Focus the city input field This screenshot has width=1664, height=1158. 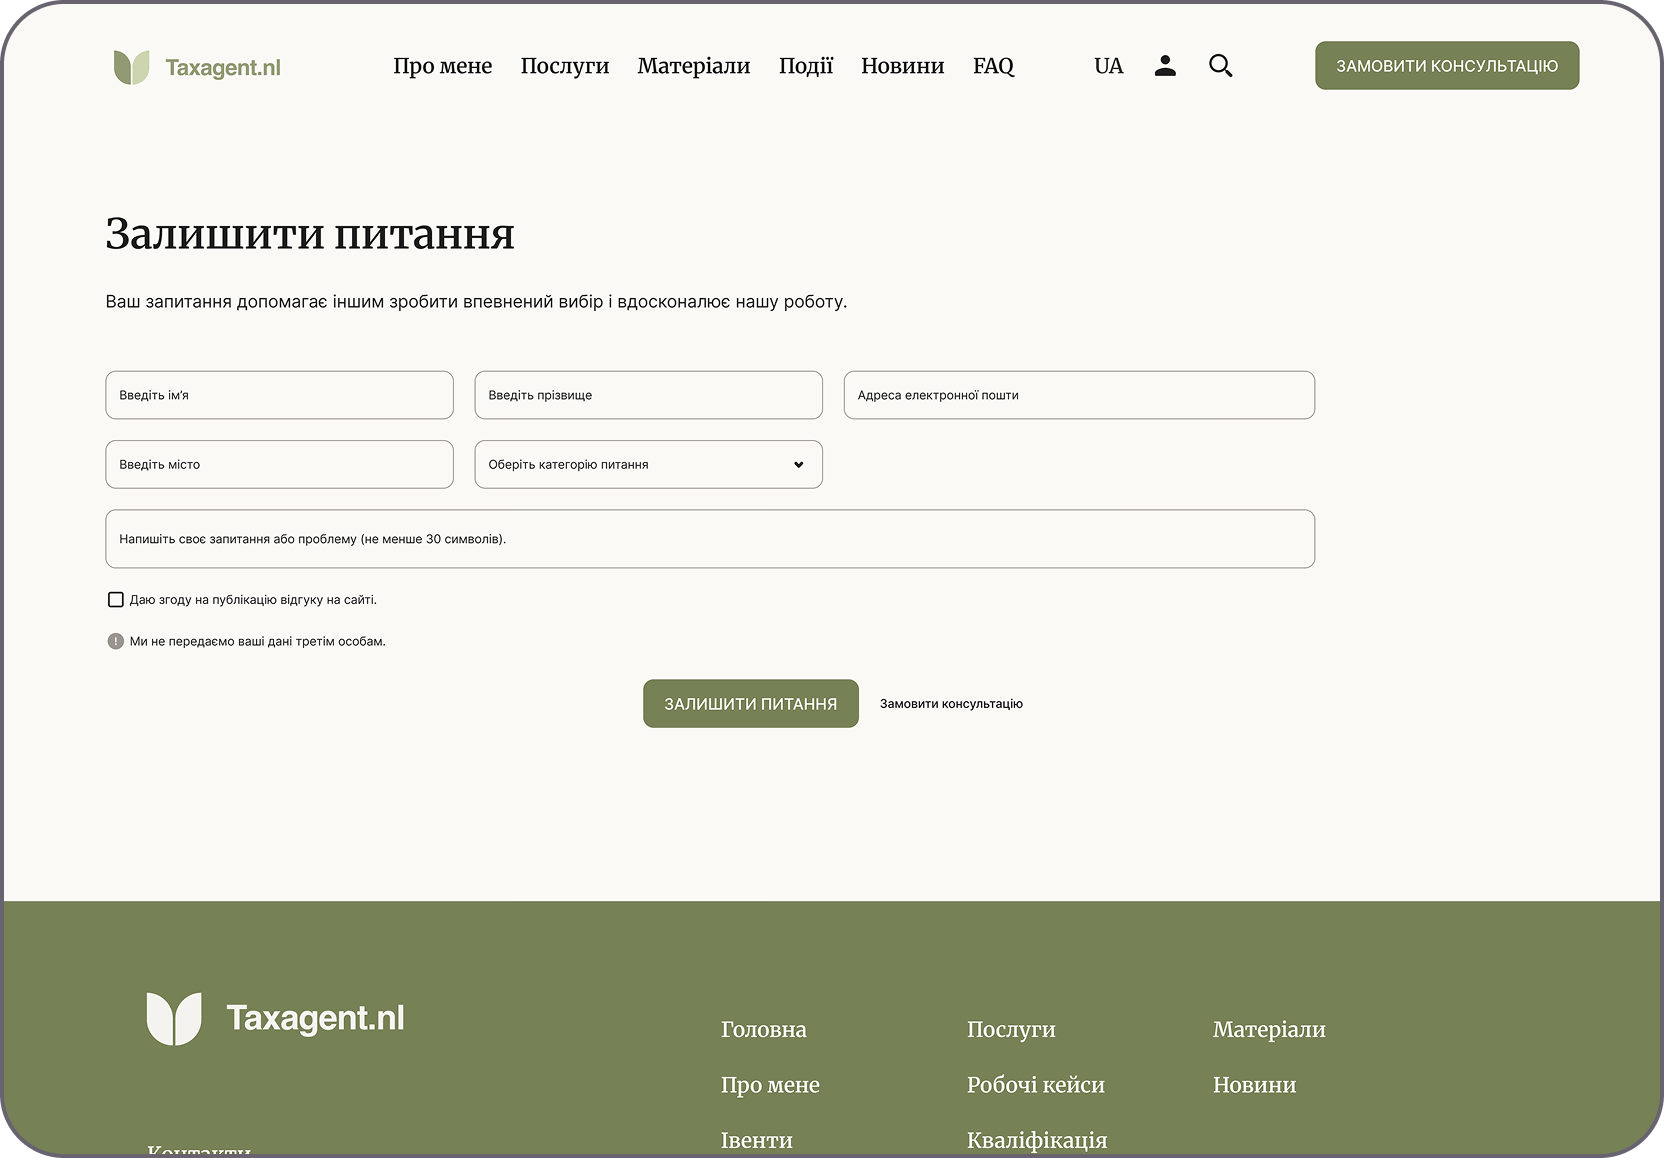pos(279,464)
